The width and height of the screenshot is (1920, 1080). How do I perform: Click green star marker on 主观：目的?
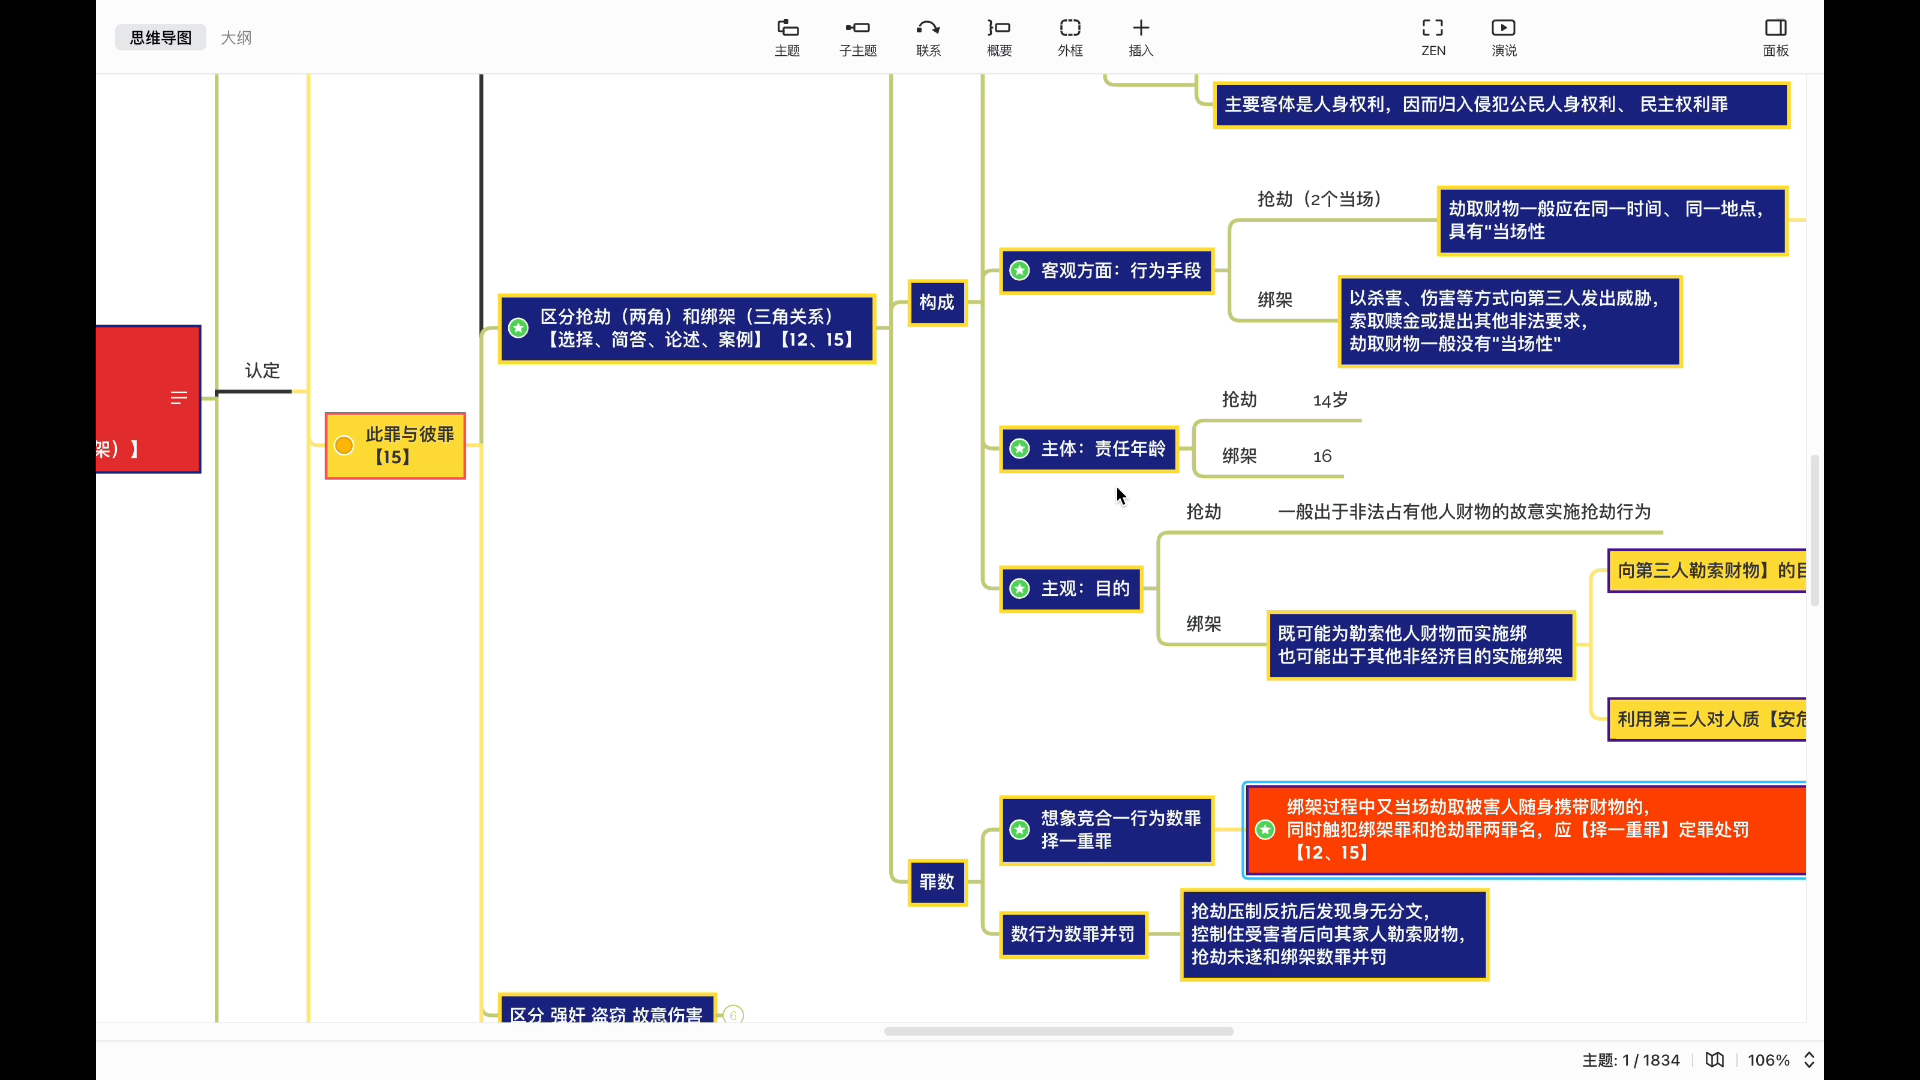click(1019, 589)
